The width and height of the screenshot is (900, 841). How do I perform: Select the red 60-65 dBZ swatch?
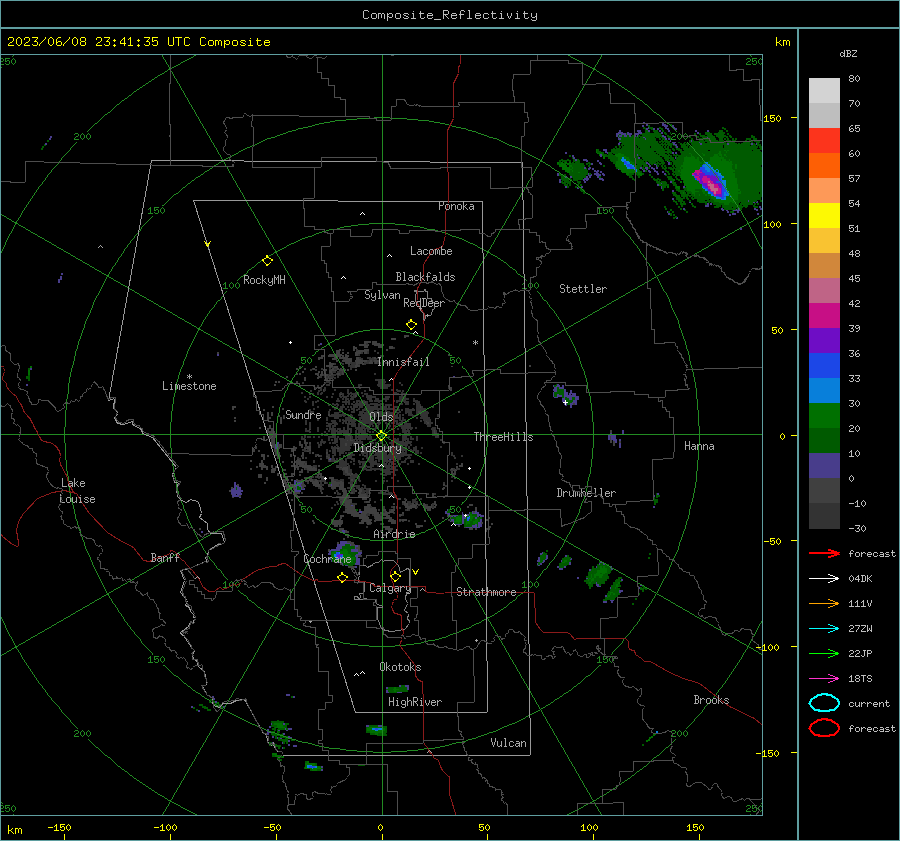click(824, 141)
